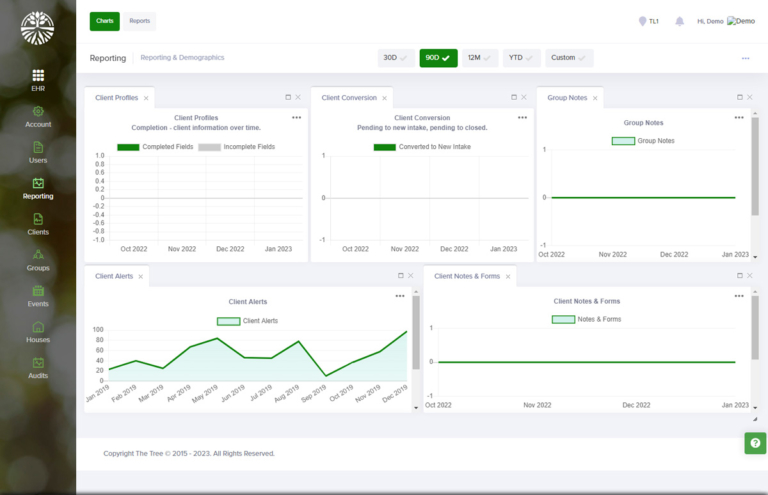Open the Account section icon
The height and width of the screenshot is (495, 768).
coord(38,112)
